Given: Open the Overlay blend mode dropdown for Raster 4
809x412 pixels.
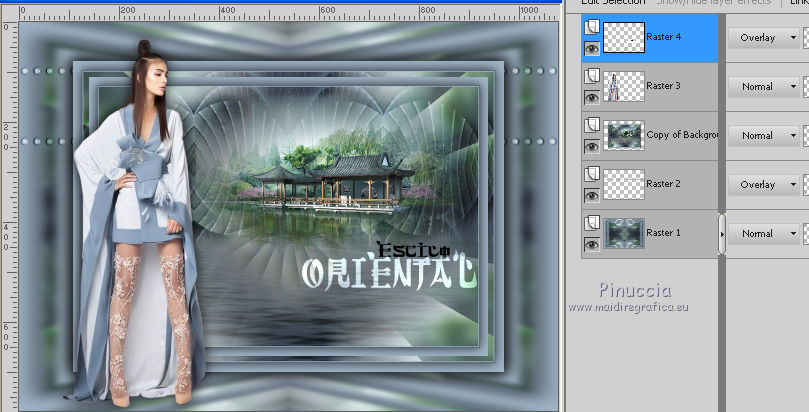Looking at the screenshot, I should pyautogui.click(x=764, y=38).
